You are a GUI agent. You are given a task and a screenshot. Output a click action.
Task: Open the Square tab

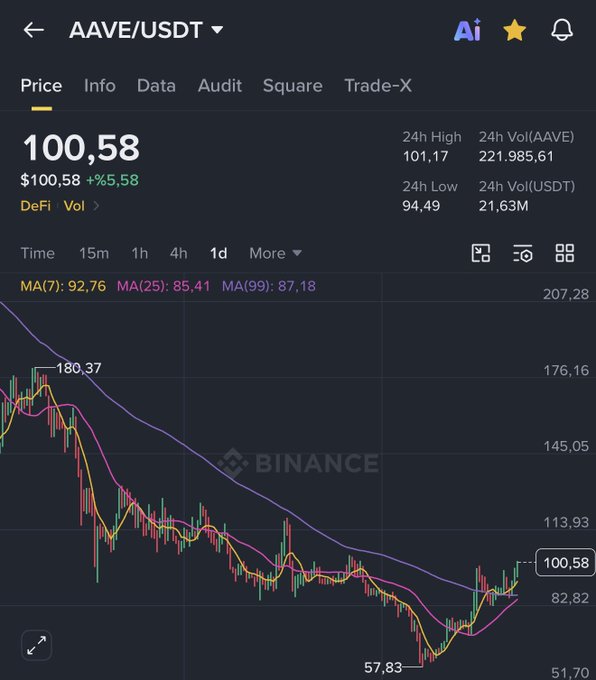coord(293,86)
